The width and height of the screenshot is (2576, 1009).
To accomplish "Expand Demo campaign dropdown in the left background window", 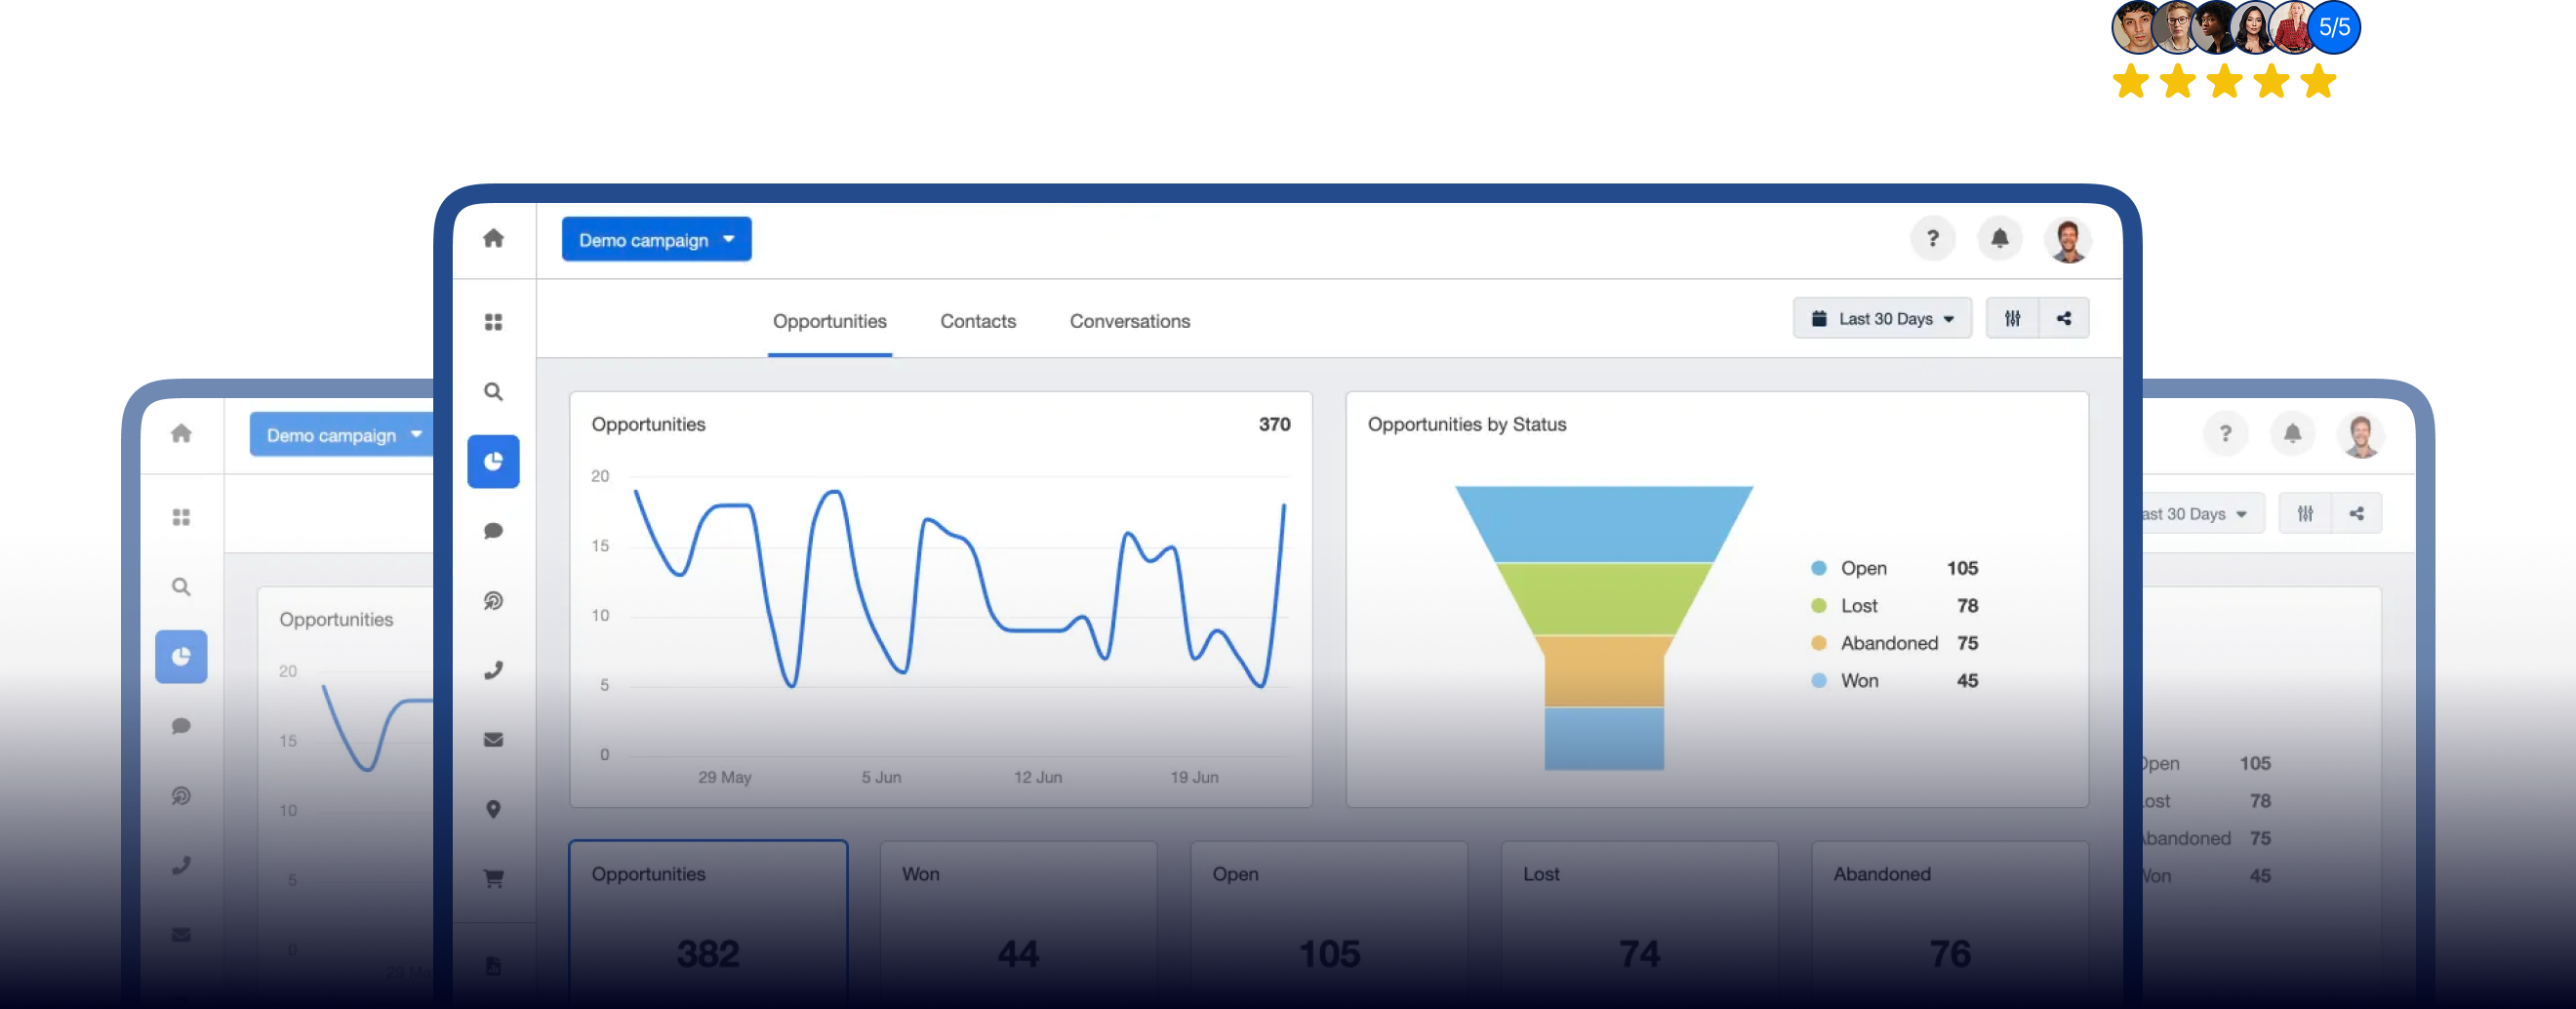I will (x=341, y=434).
